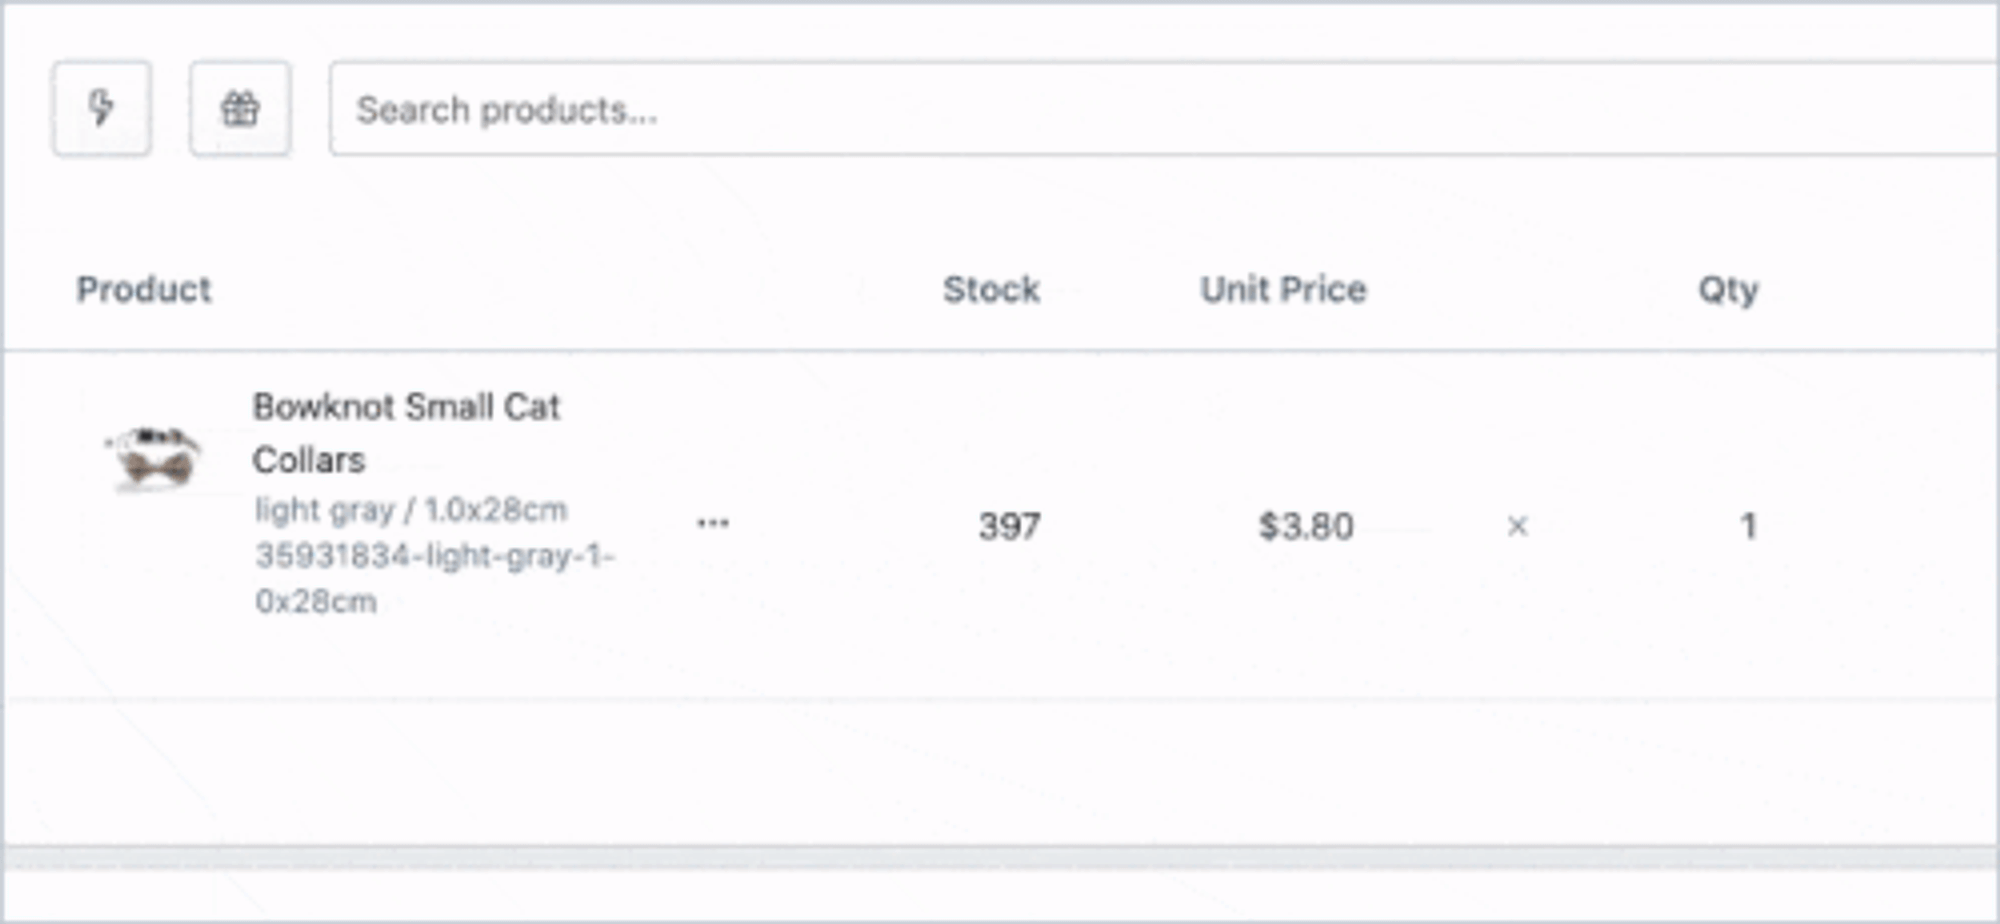This screenshot has width=2000, height=924.
Task: Click the separator line below the product row
Action: [x=1000, y=698]
